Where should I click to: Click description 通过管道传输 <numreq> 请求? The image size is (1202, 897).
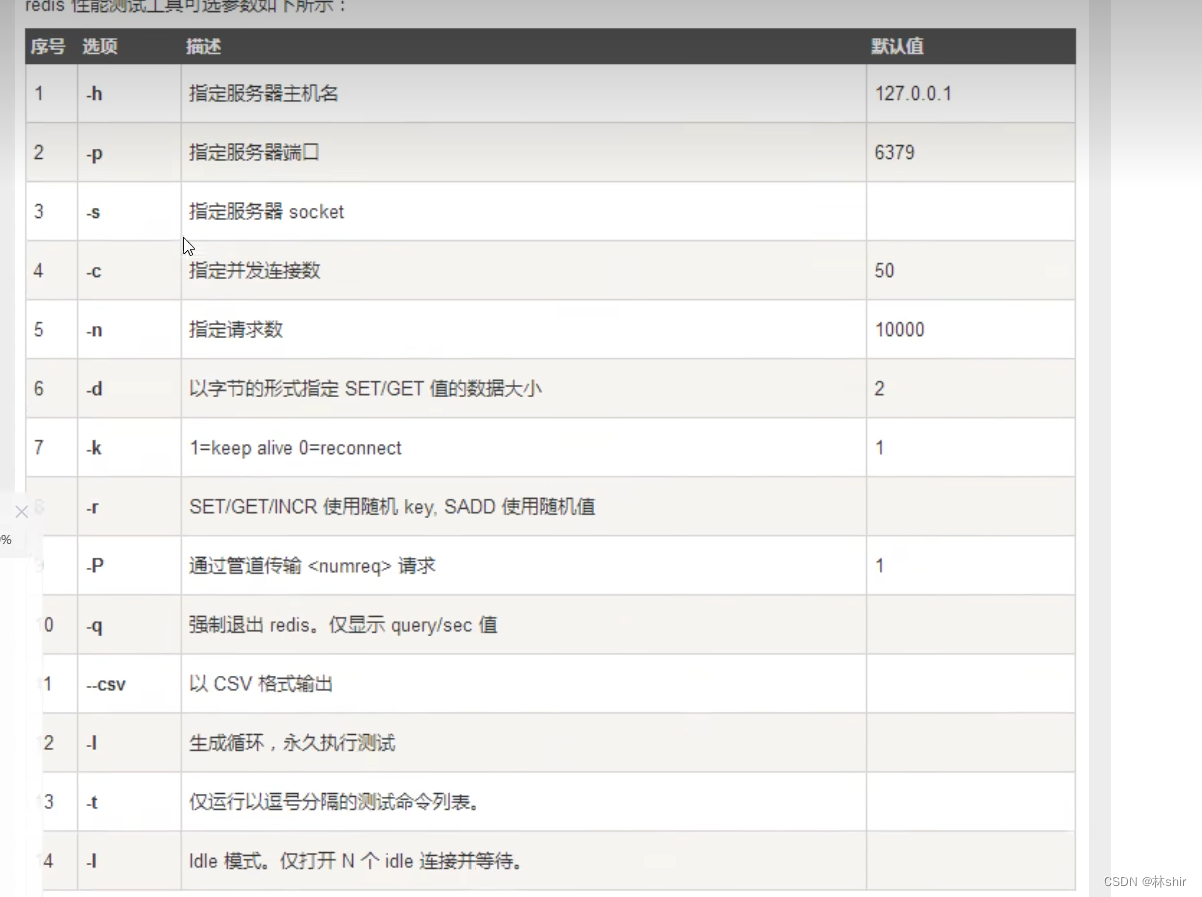tap(312, 566)
